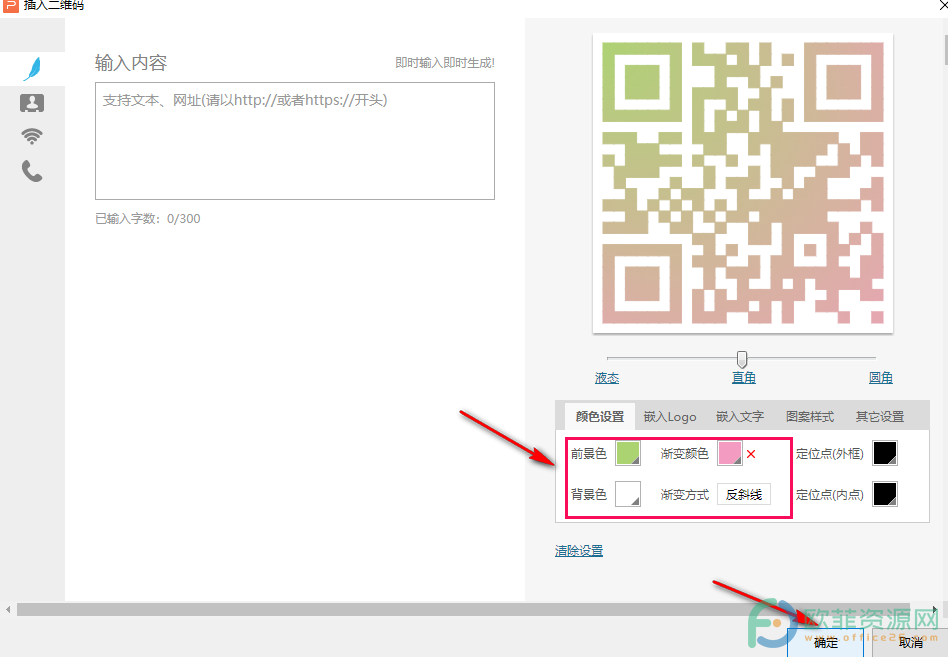Change the white 背景色 background swatch

click(628, 494)
